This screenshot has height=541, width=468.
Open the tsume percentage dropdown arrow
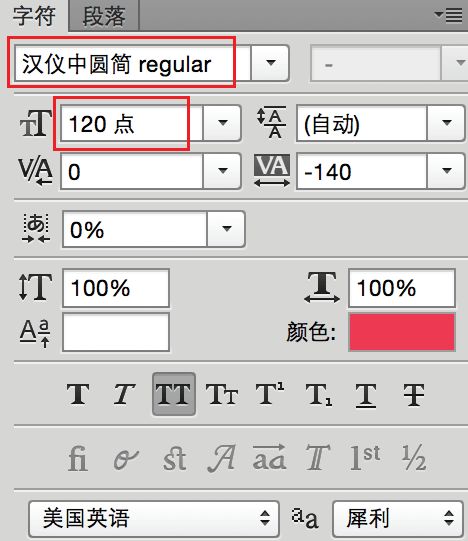click(226, 229)
